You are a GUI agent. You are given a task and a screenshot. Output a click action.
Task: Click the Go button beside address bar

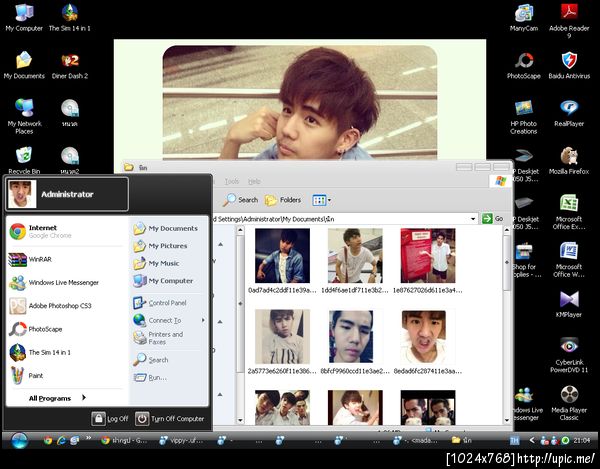tap(492, 218)
